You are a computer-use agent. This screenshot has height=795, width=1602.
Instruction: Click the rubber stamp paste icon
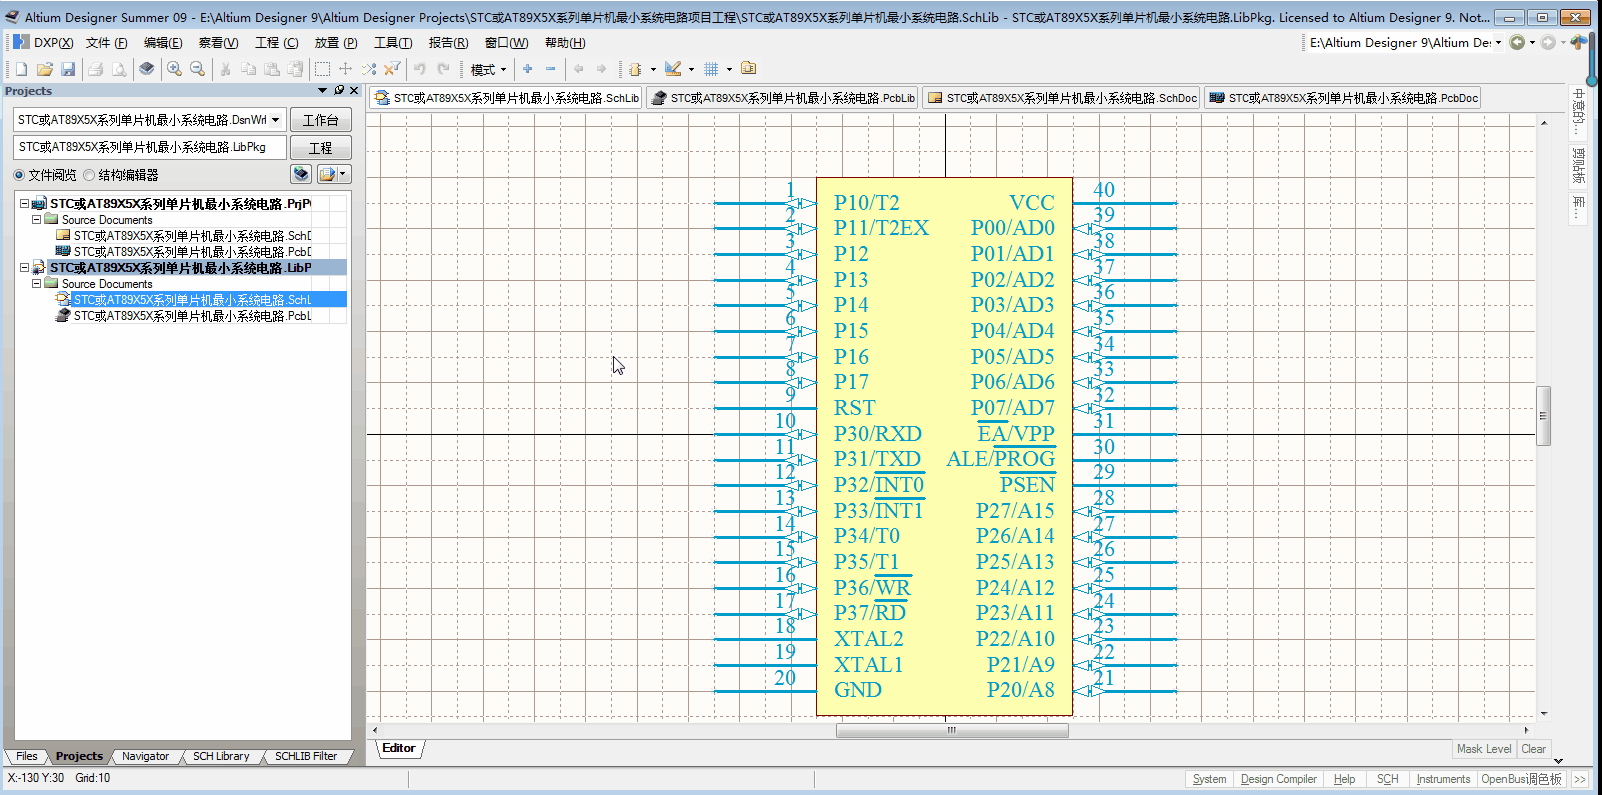295,69
